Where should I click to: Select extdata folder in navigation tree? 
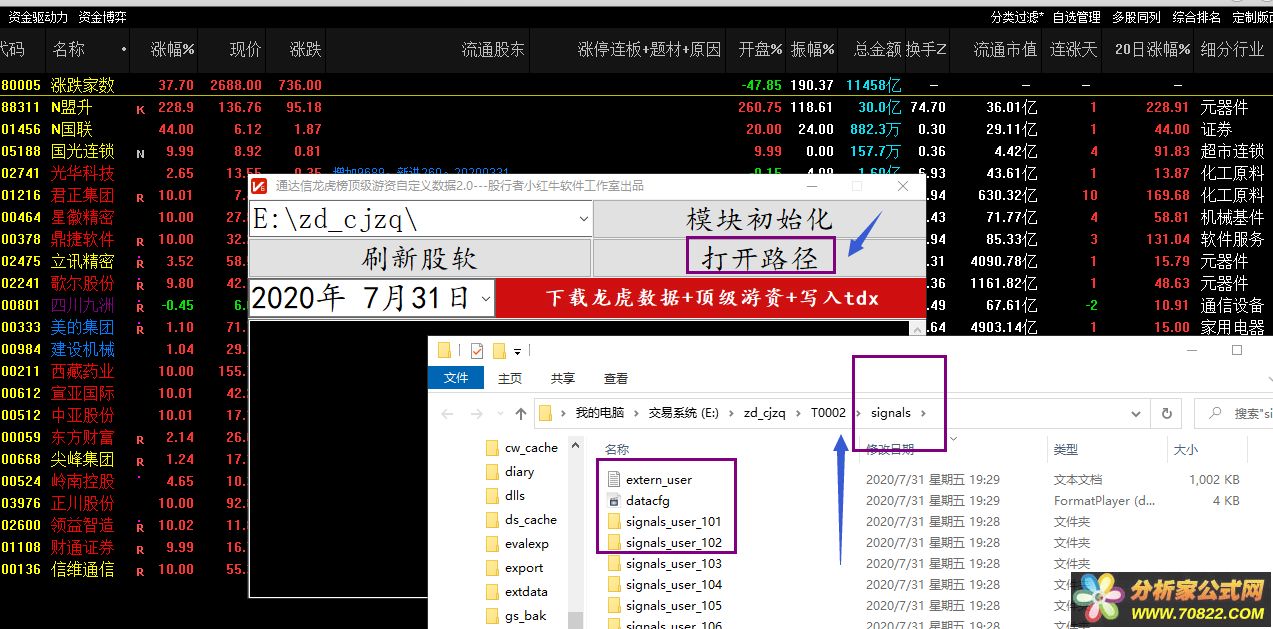click(x=526, y=592)
